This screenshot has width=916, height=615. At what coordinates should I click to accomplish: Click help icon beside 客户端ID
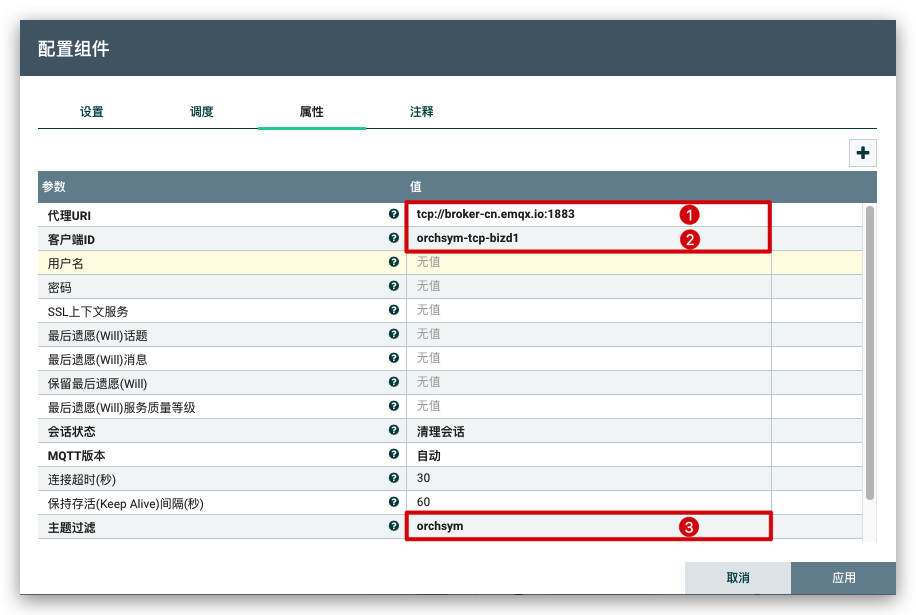pyautogui.click(x=394, y=238)
